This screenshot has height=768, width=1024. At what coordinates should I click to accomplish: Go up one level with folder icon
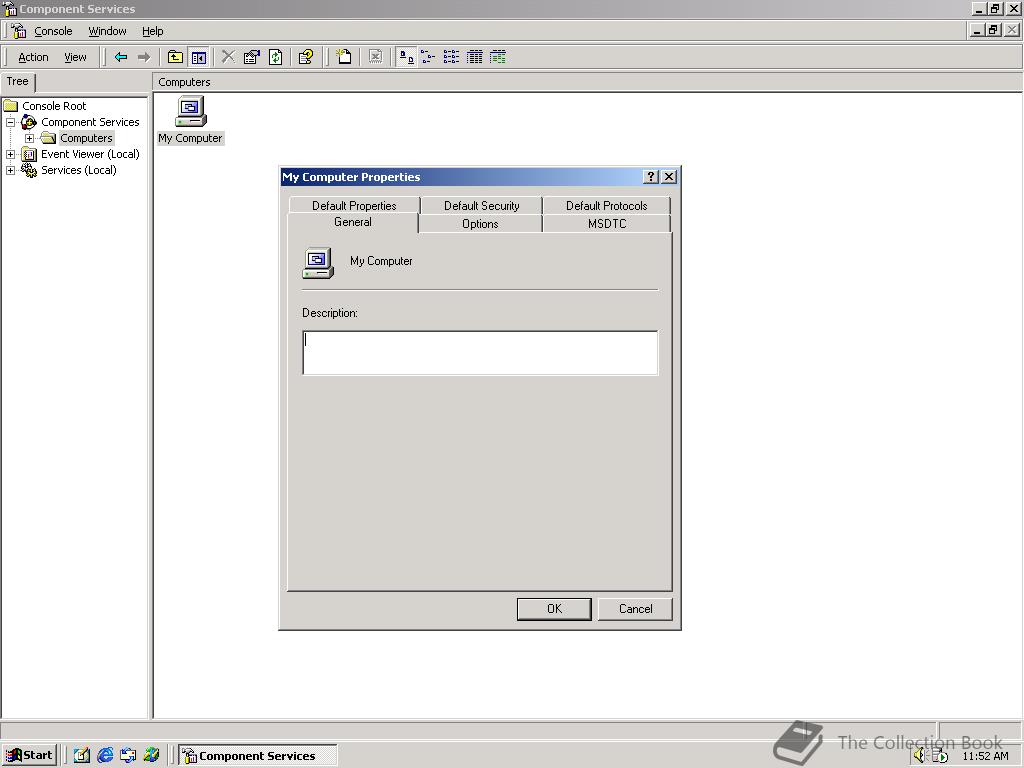pyautogui.click(x=175, y=57)
